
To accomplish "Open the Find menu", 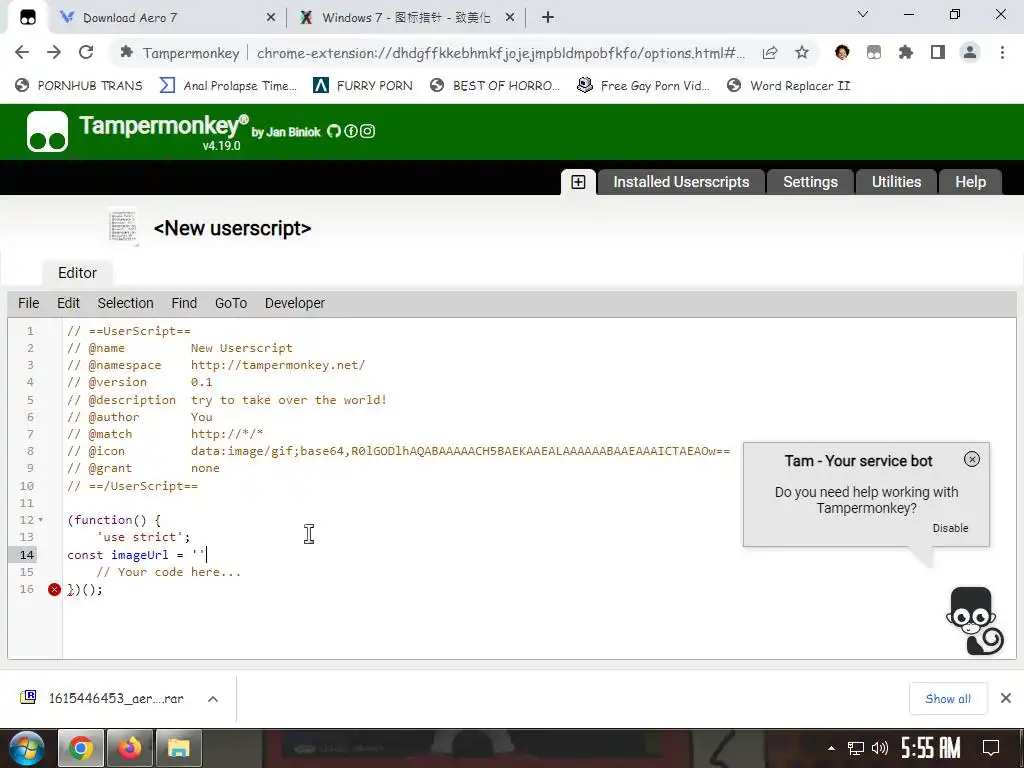I will click(184, 303).
